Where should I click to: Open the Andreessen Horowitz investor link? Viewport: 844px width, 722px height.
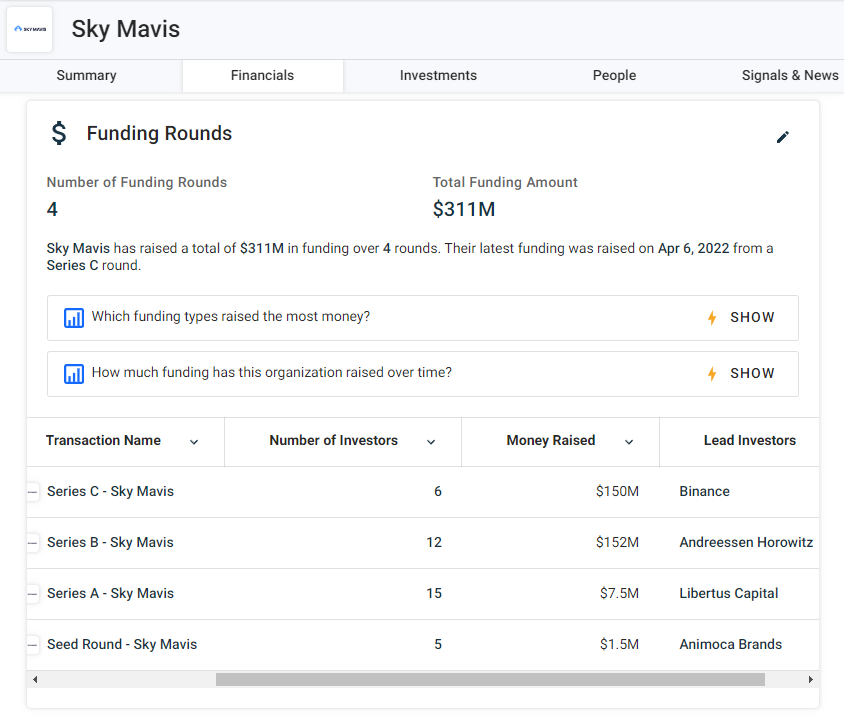(x=745, y=543)
